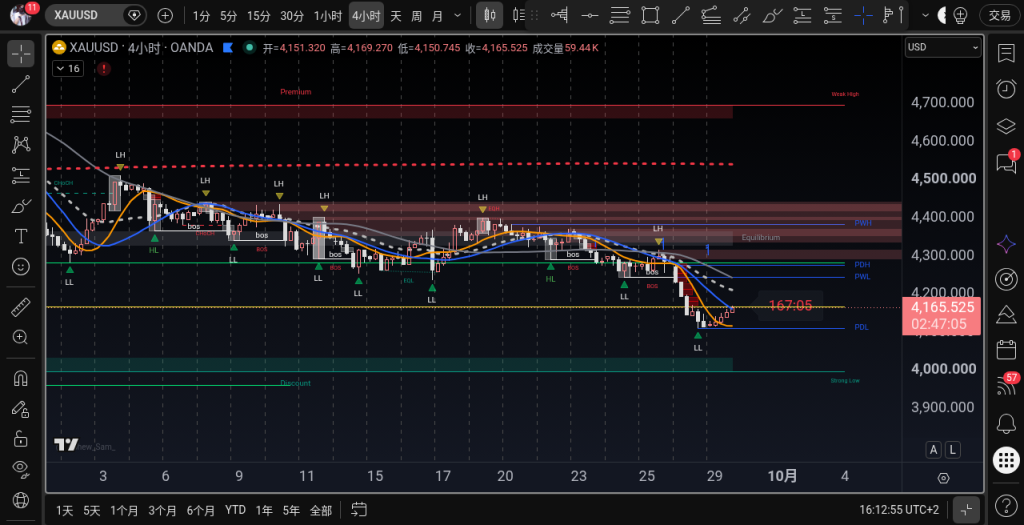Toggle log scale L button
This screenshot has height=525, width=1024.
coord(953,449)
